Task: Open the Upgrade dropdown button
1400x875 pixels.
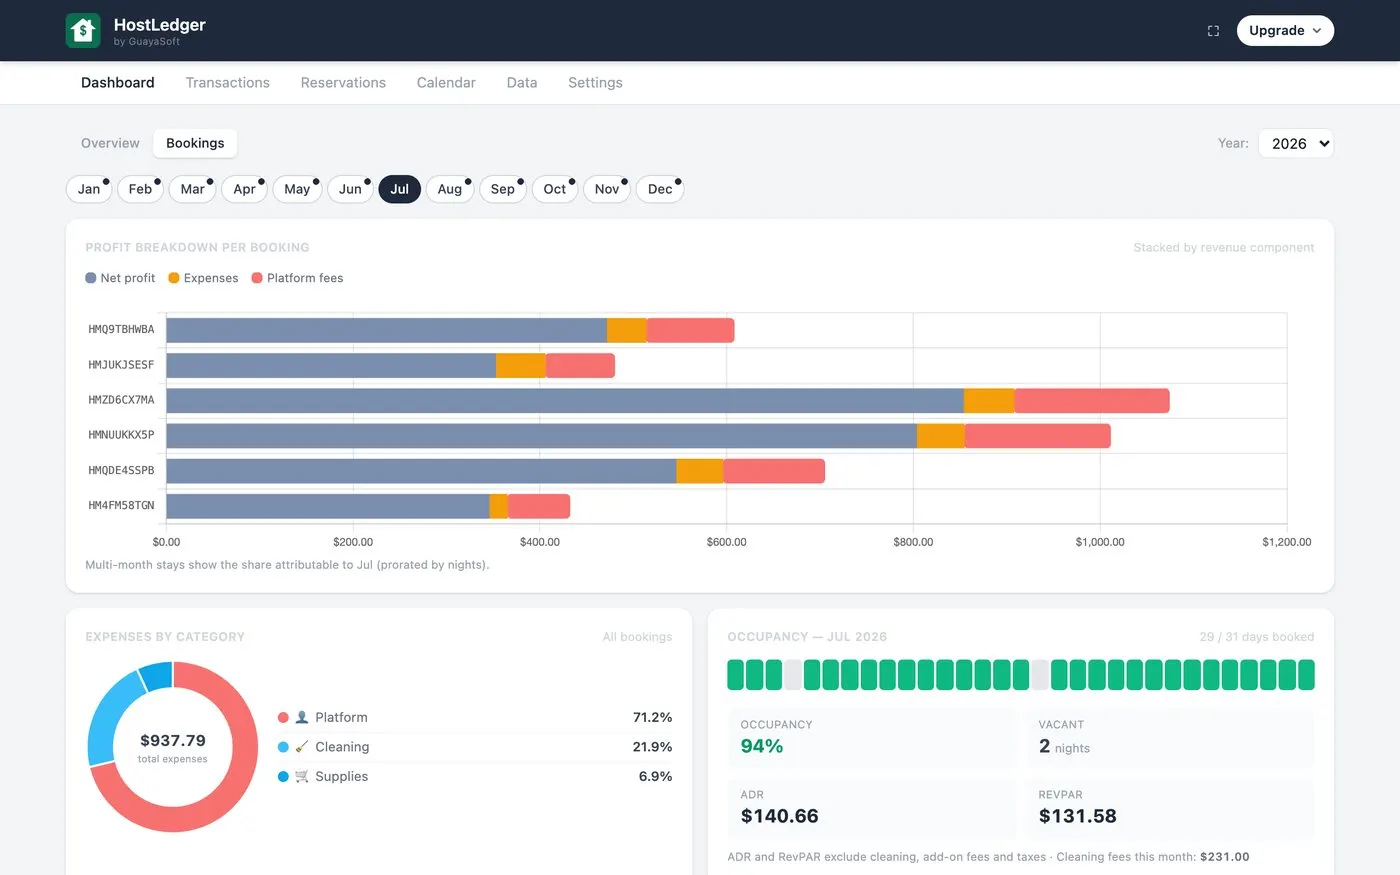Action: point(1285,31)
